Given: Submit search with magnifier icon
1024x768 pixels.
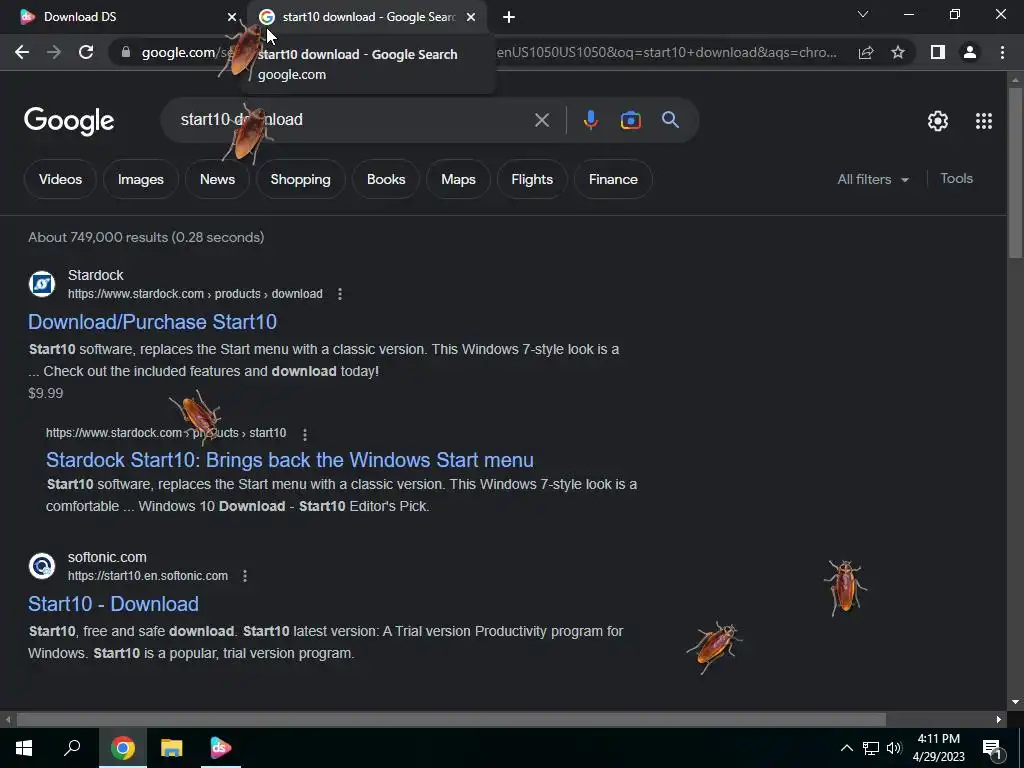Looking at the screenshot, I should 670,120.
